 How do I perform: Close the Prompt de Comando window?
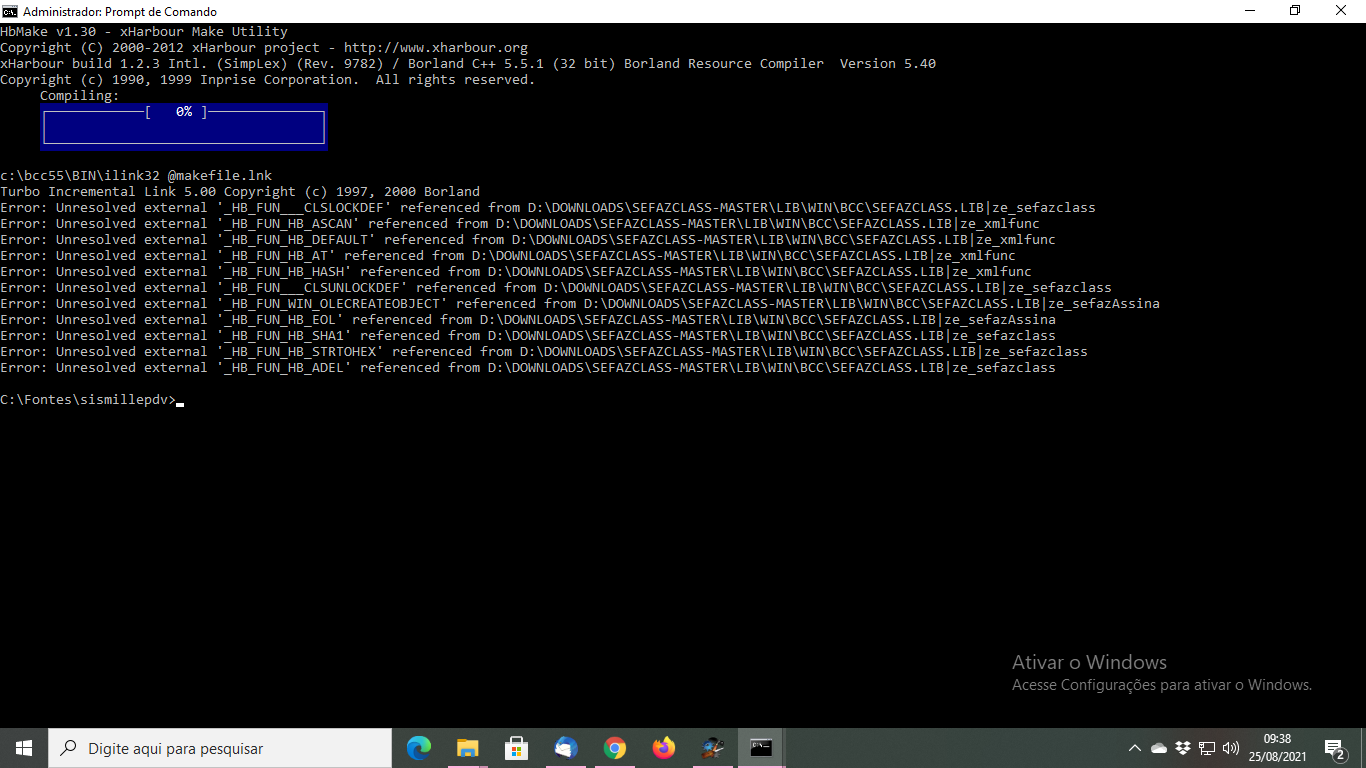[1342, 11]
